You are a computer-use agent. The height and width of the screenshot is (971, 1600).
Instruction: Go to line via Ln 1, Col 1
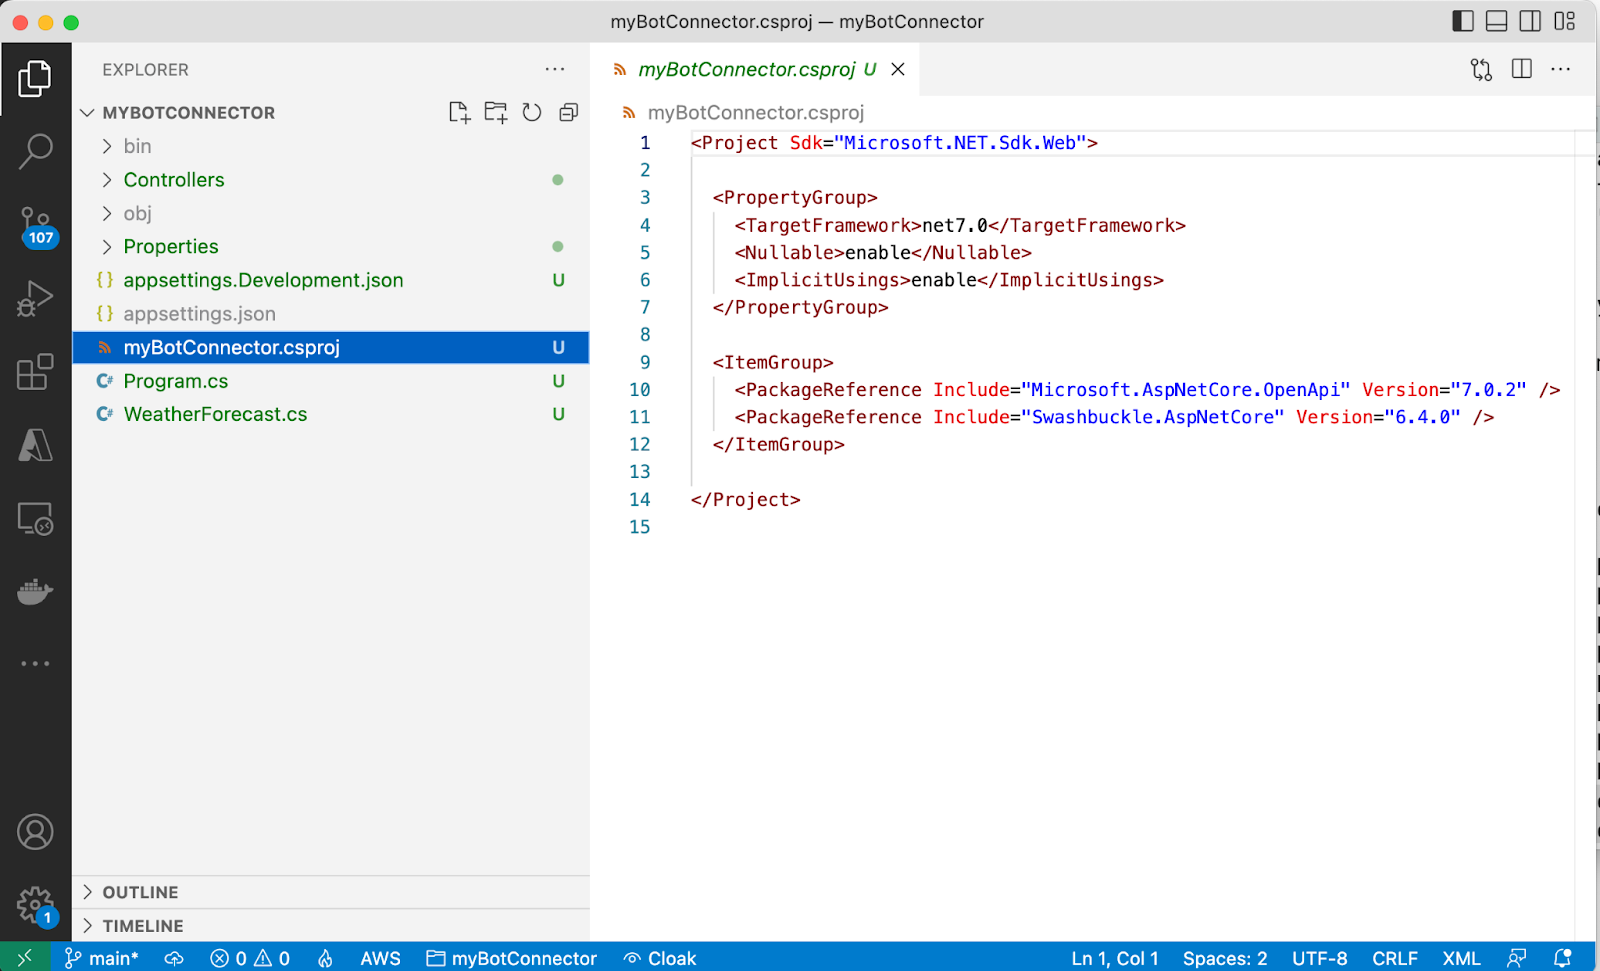pyautogui.click(x=1115, y=958)
